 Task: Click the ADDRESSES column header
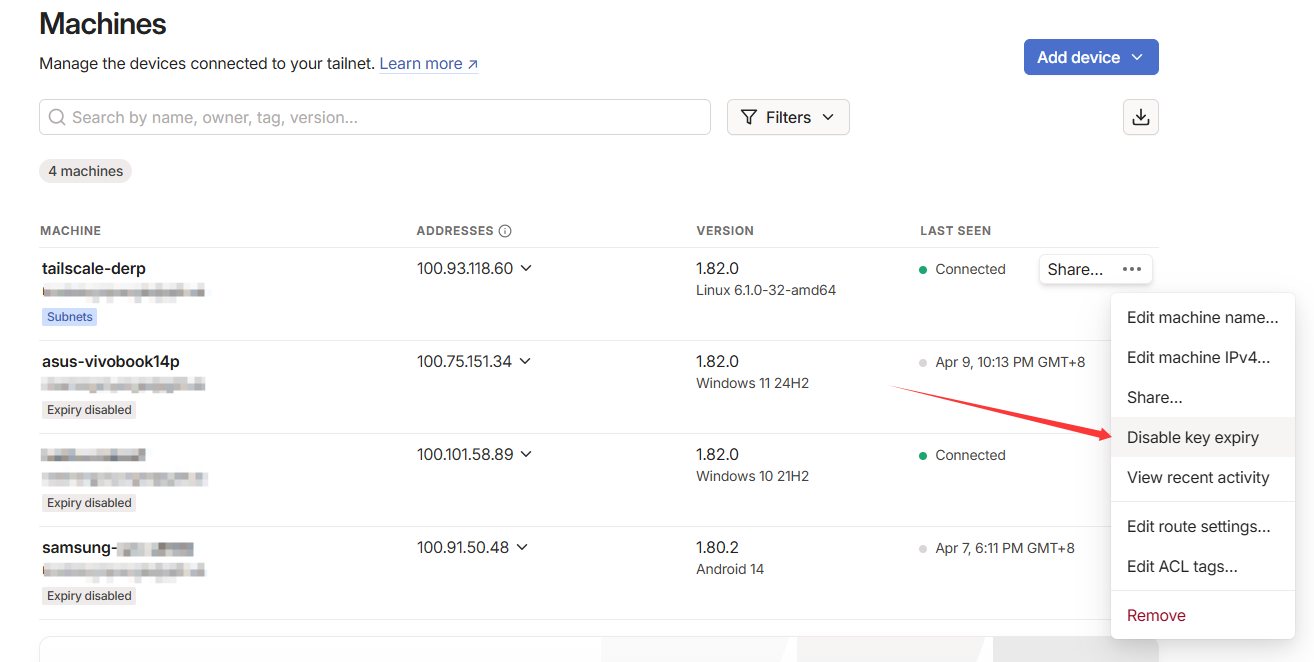click(455, 231)
